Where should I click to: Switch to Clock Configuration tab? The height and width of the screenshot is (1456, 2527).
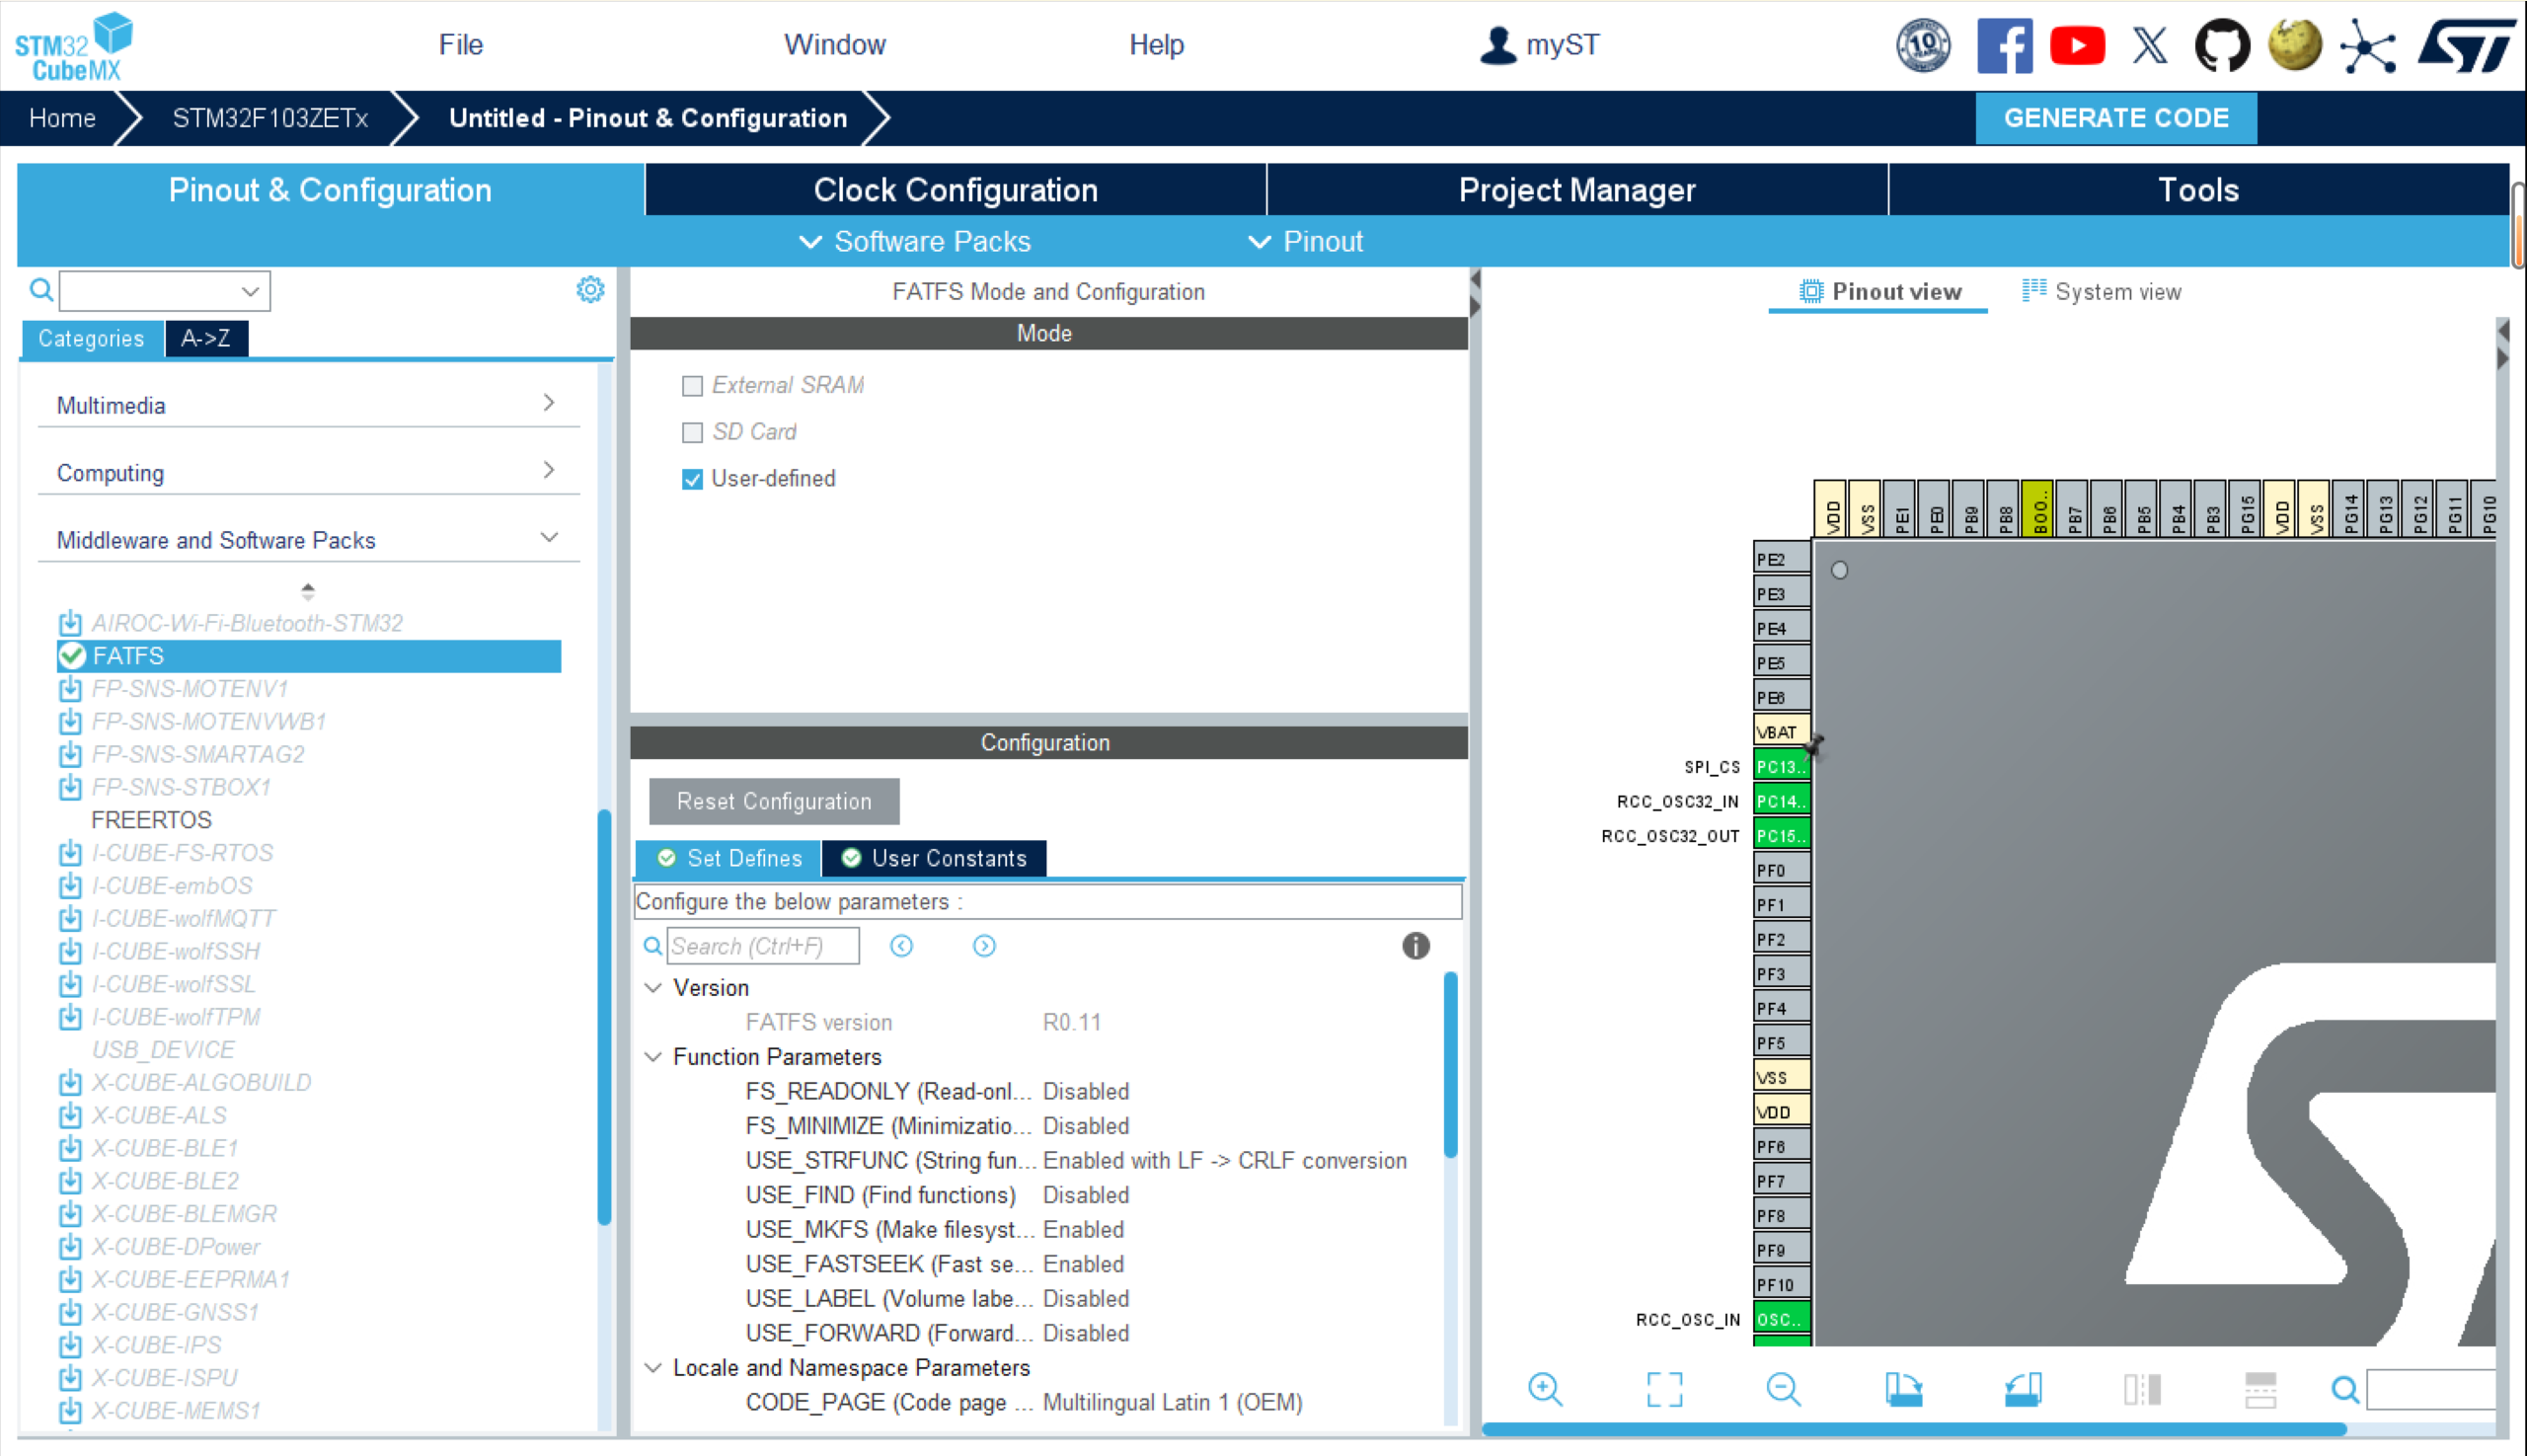click(955, 190)
